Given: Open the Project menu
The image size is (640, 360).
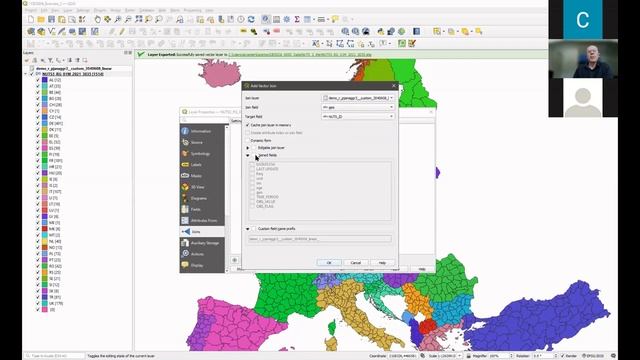Looking at the screenshot, I should 31,10.
